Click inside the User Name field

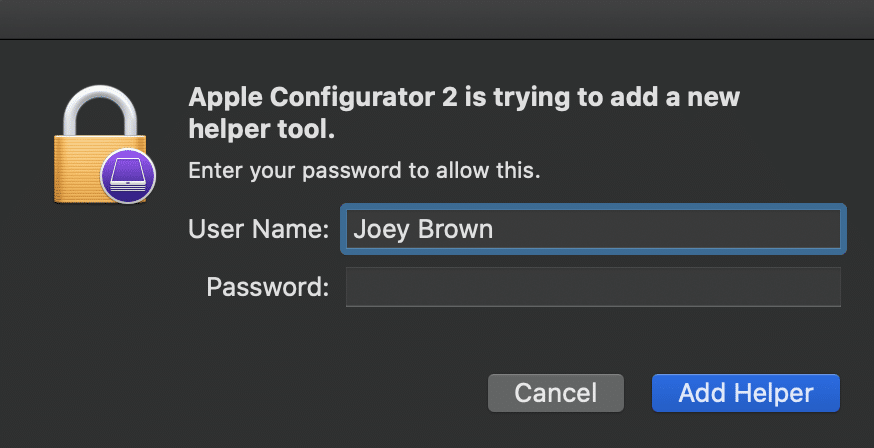coord(593,229)
